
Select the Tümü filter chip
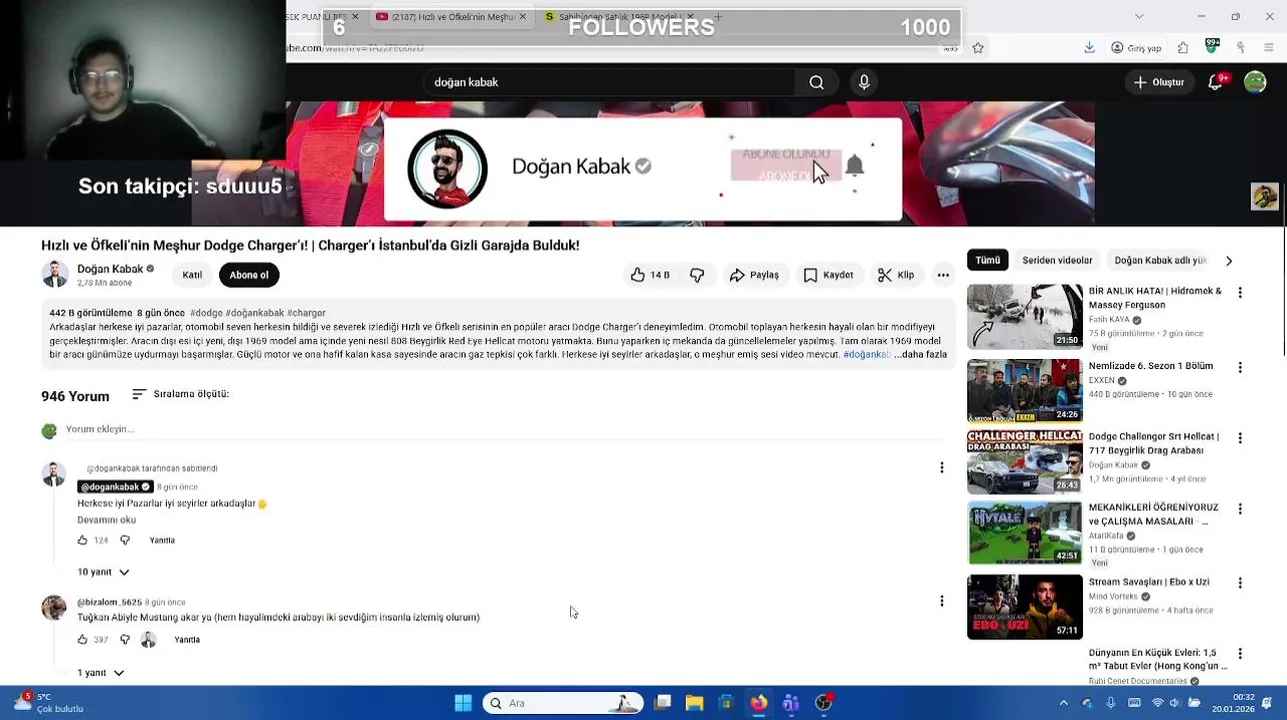[988, 260]
